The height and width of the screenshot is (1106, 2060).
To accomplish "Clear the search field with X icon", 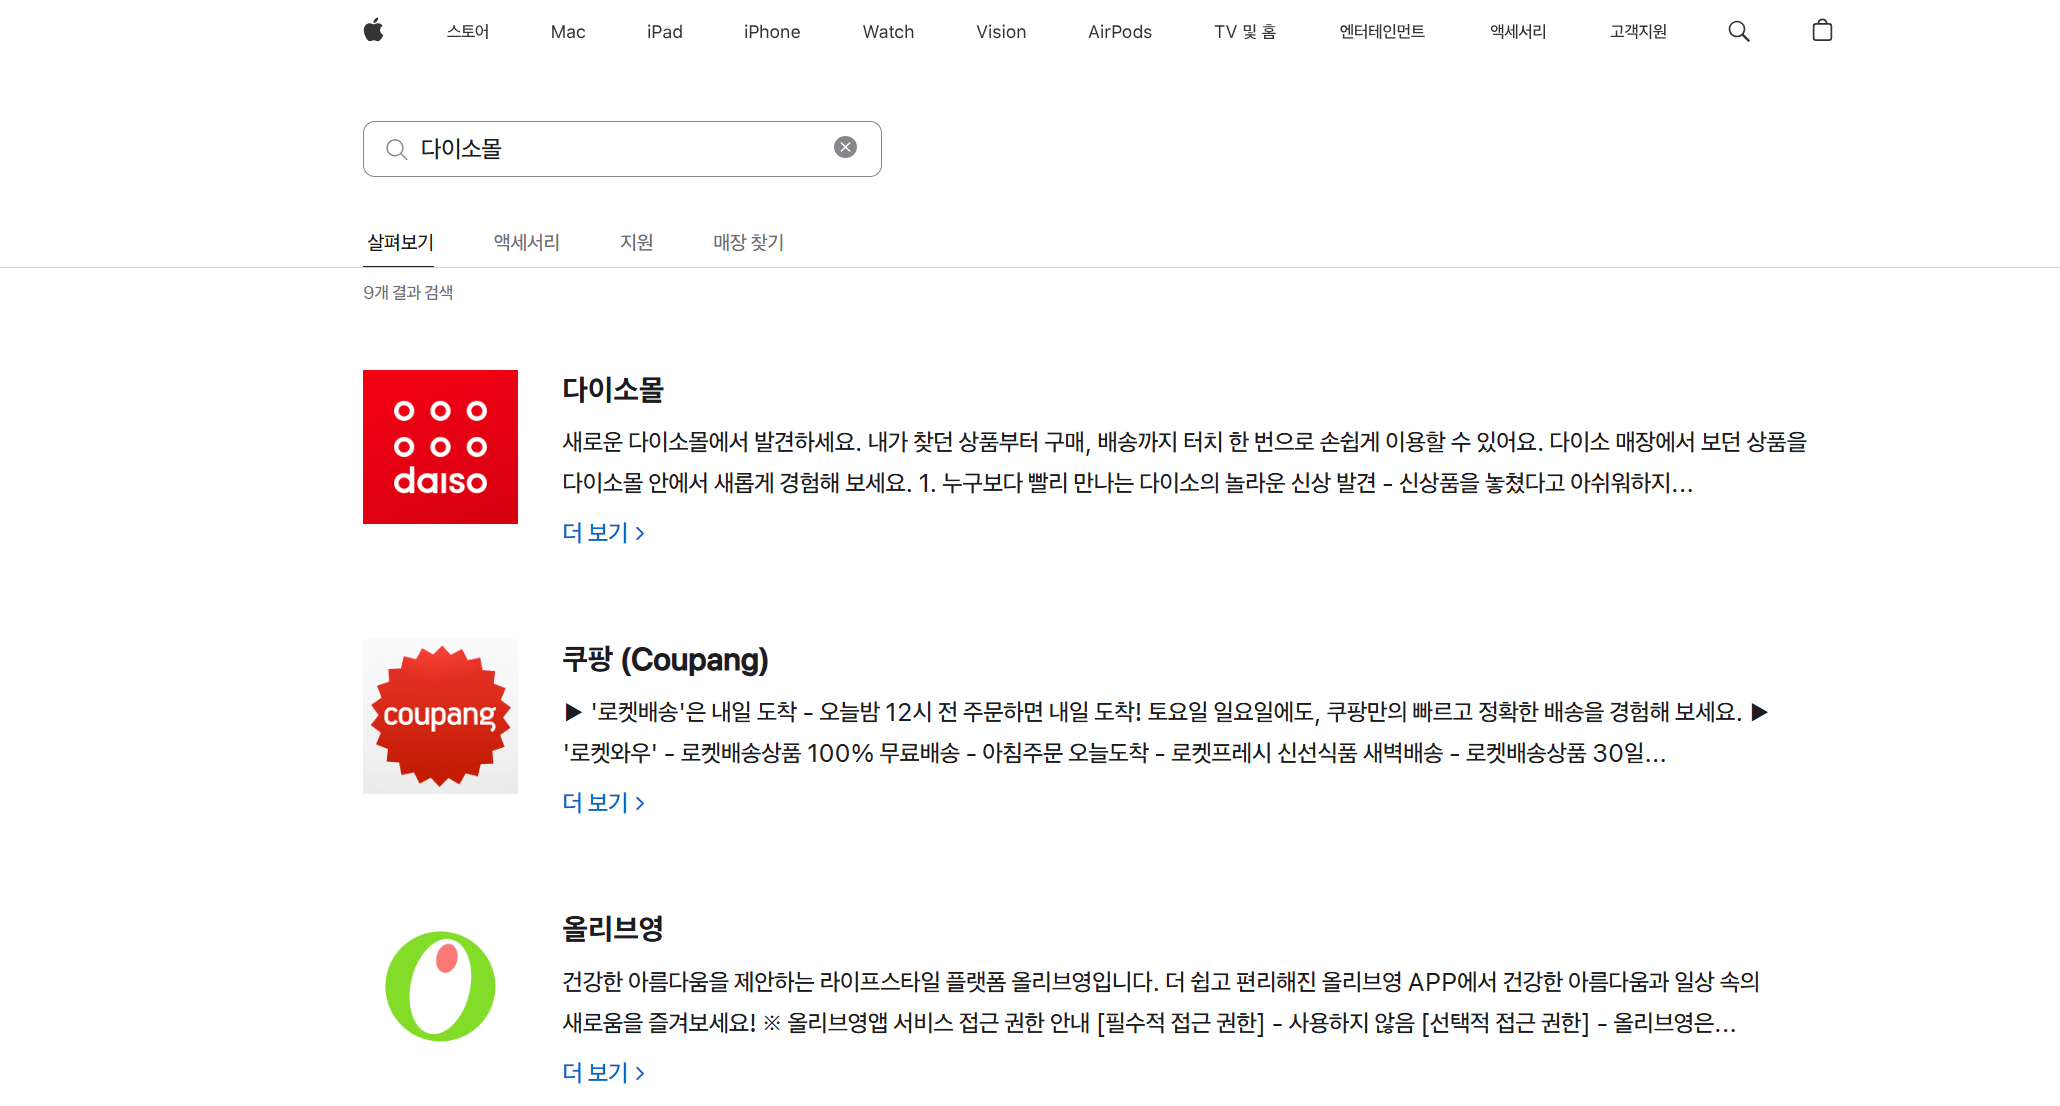I will (845, 148).
